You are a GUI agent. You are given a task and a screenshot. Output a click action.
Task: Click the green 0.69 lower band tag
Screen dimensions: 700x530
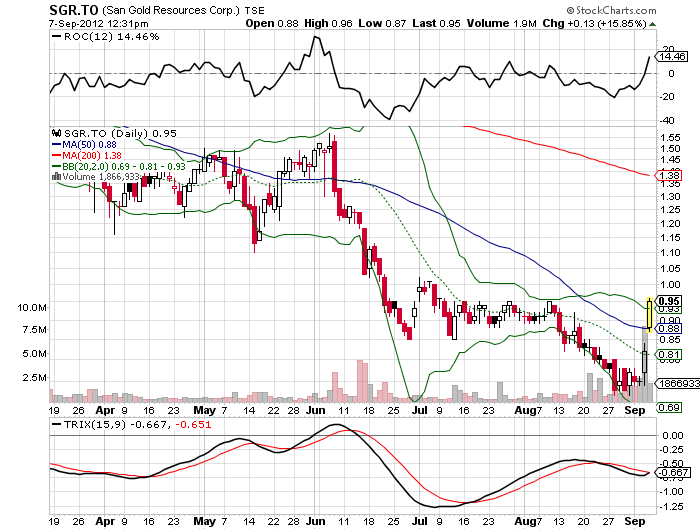tap(669, 407)
